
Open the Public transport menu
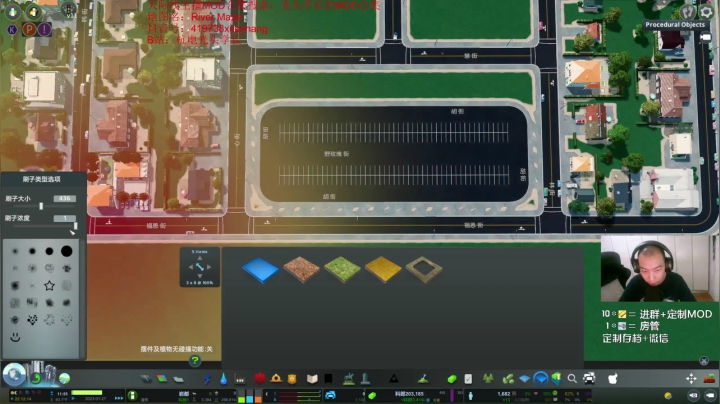(x=328, y=379)
